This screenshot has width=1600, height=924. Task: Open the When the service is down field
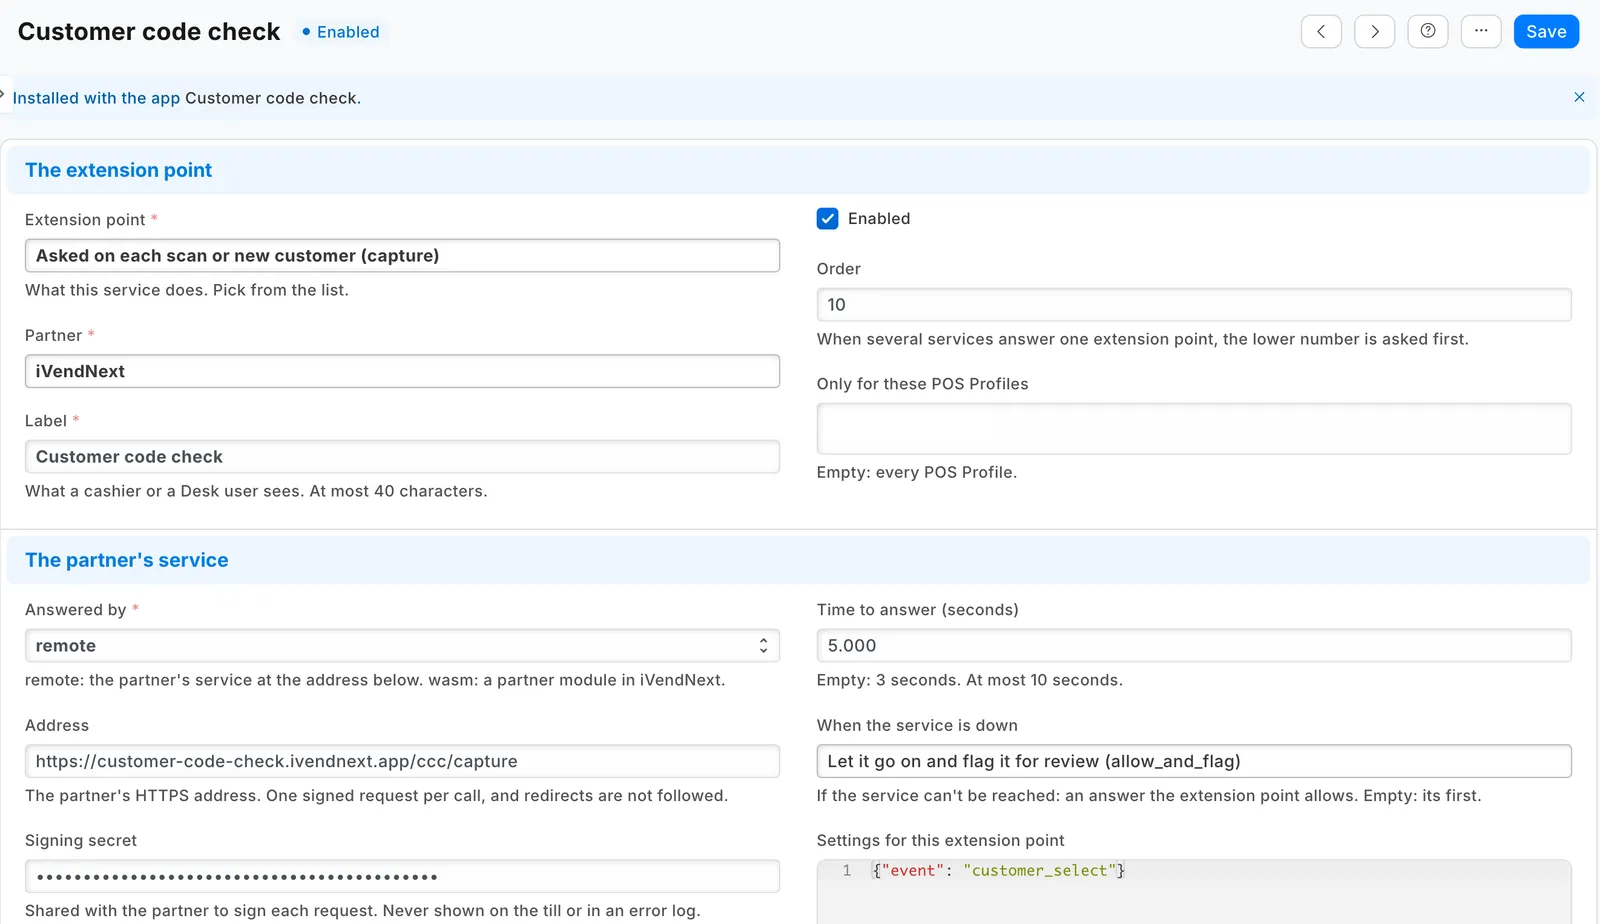1194,761
